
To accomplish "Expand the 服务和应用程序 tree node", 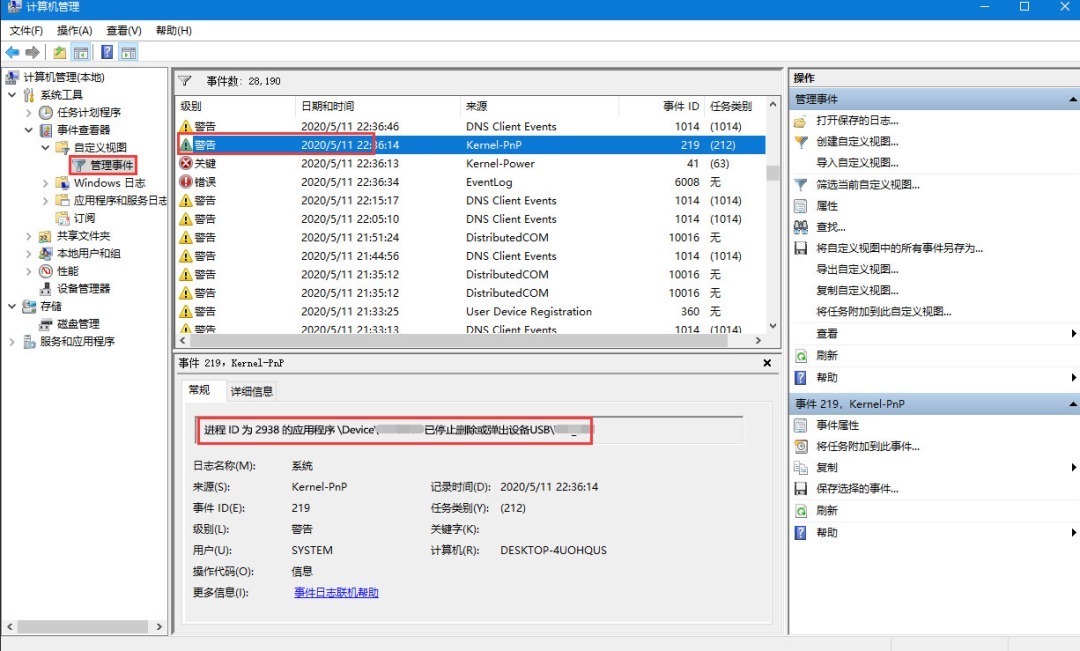I will pyautogui.click(x=12, y=341).
